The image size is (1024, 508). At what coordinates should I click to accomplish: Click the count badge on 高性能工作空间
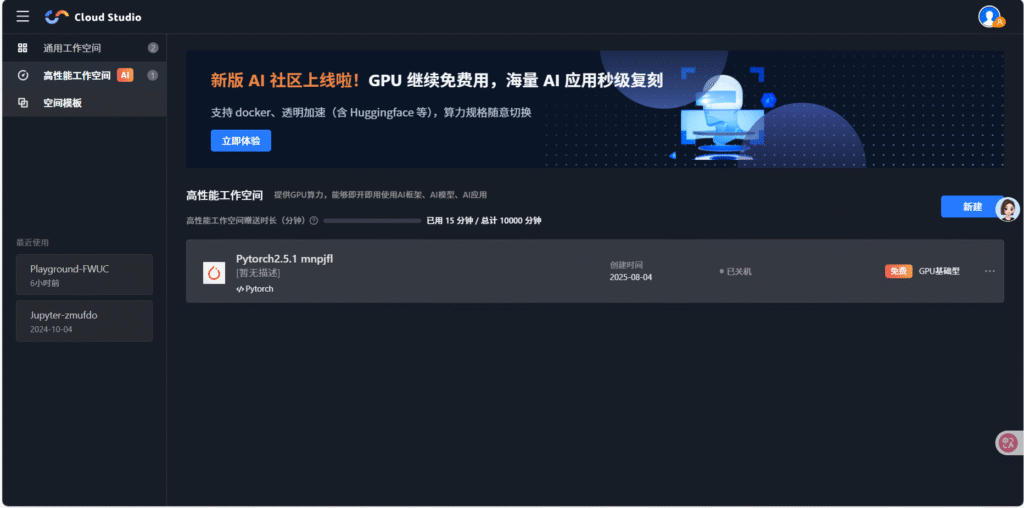point(153,75)
